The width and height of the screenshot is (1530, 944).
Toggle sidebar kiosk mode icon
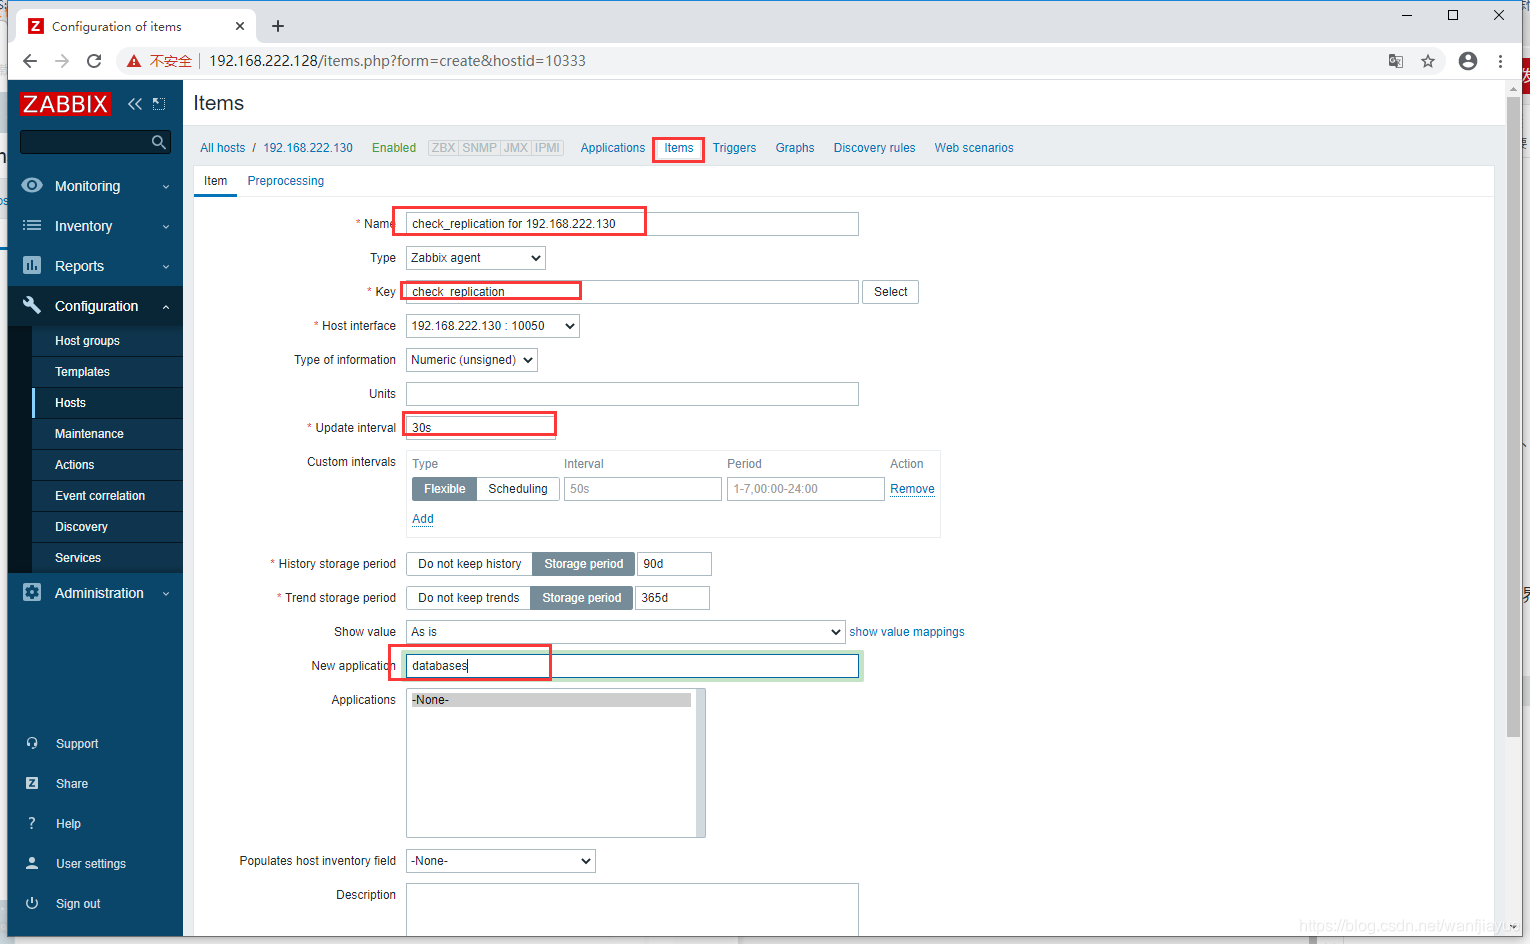tap(159, 104)
